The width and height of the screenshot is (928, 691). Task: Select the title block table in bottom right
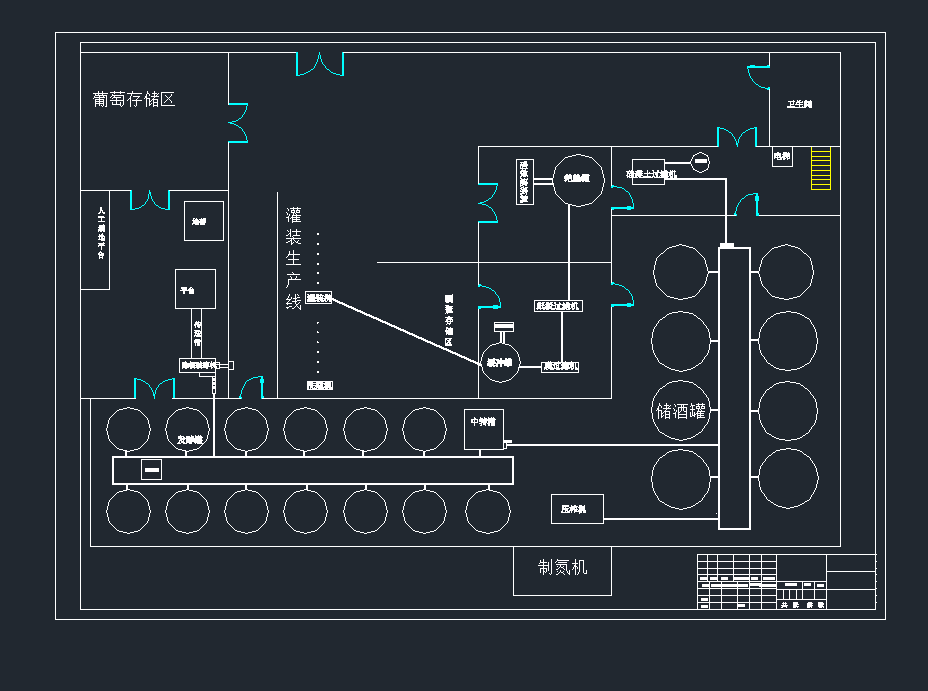pos(785,581)
